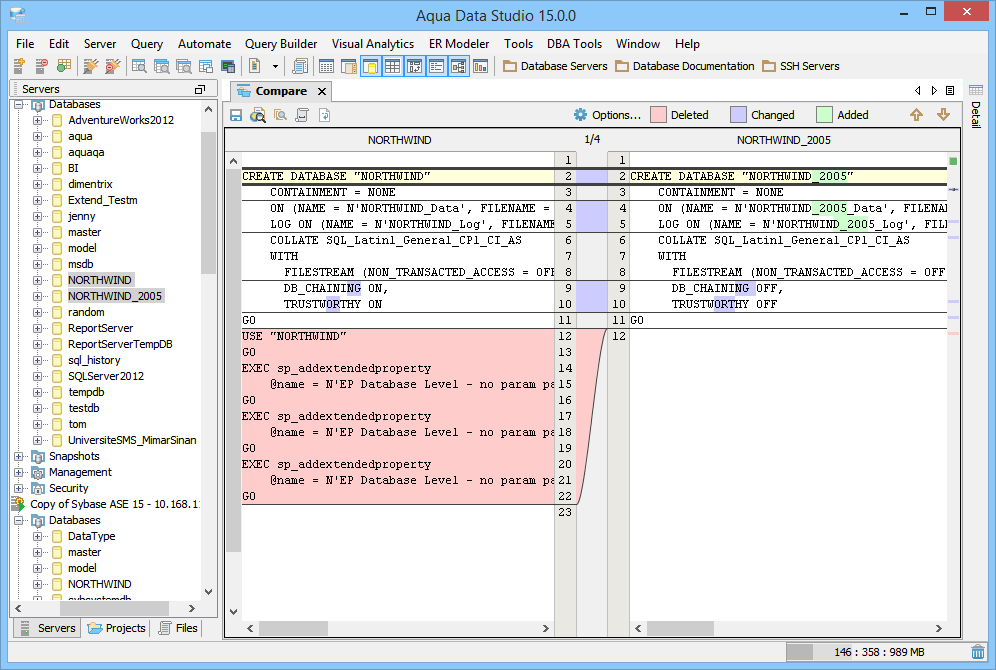Toggle the yellow database view toolbar button

[x=370, y=66]
